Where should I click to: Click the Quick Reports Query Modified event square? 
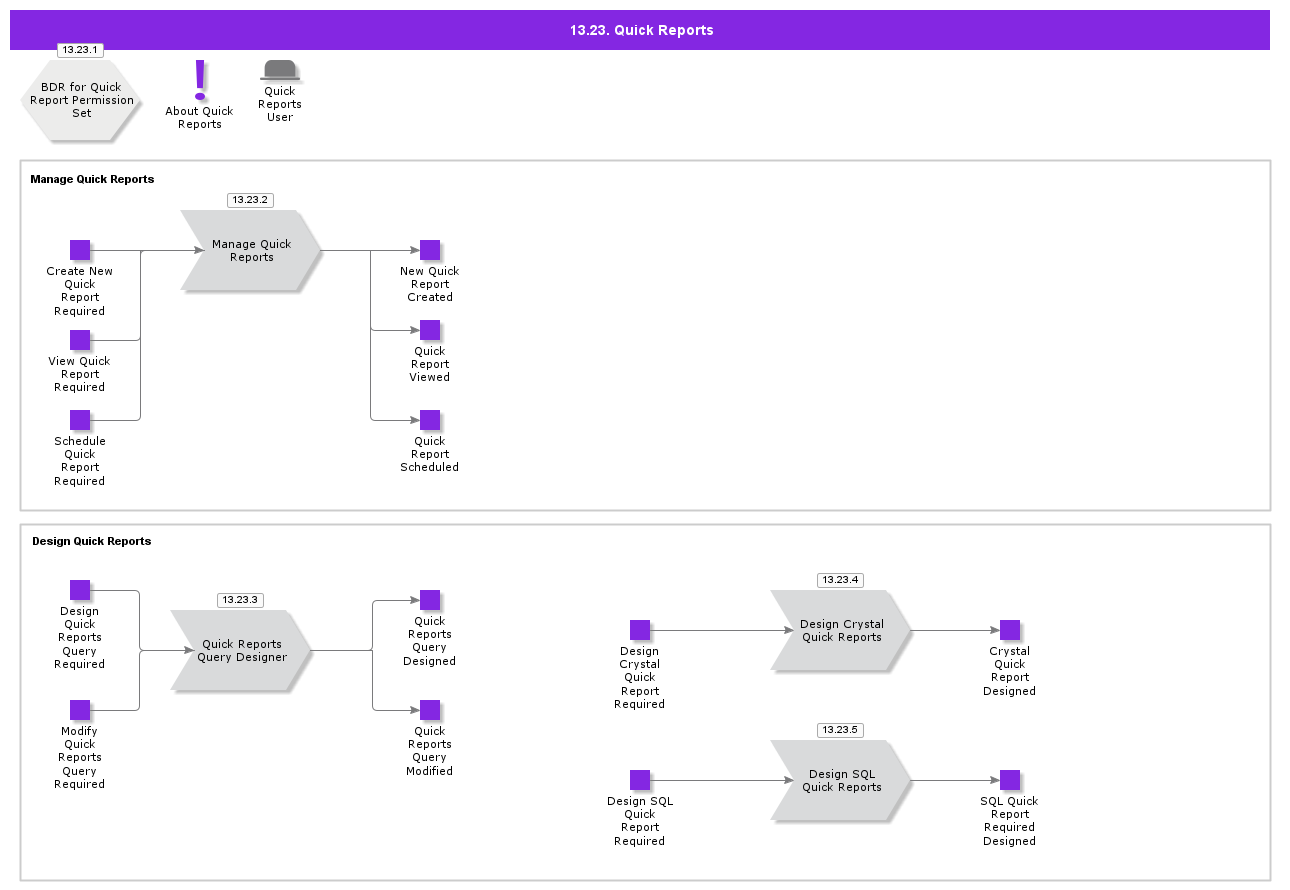pos(430,710)
